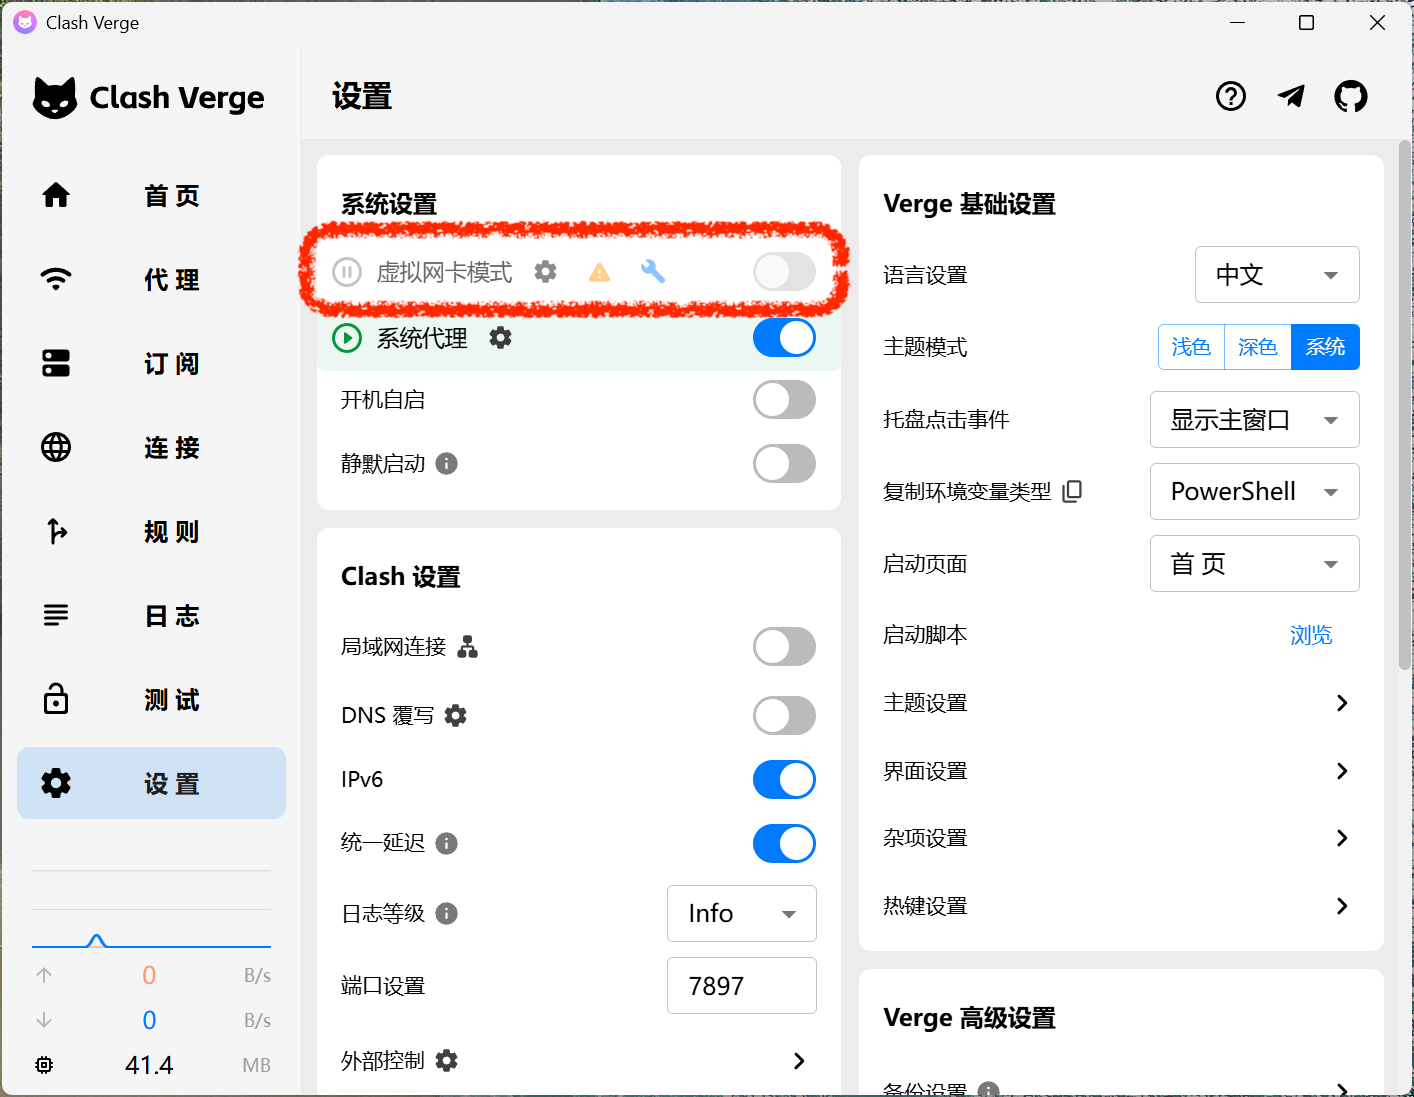Viewport: 1414px width, 1097px height.
Task: Open the 语言设置 language dropdown
Action: 1277,274
